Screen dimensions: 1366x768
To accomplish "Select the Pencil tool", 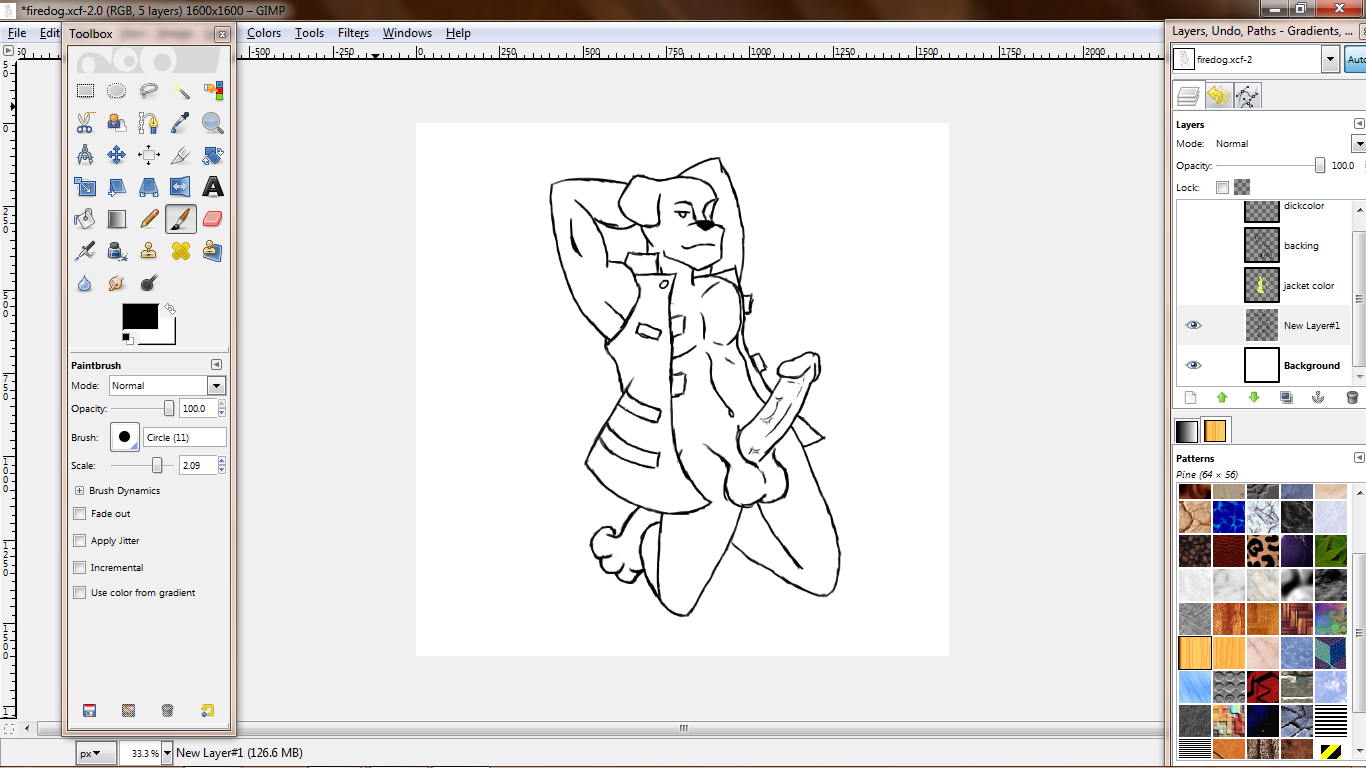I will click(x=149, y=219).
